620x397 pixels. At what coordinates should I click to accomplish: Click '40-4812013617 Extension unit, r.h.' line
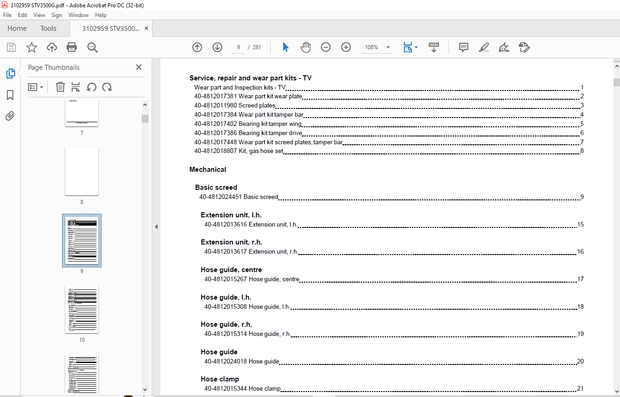394,251
